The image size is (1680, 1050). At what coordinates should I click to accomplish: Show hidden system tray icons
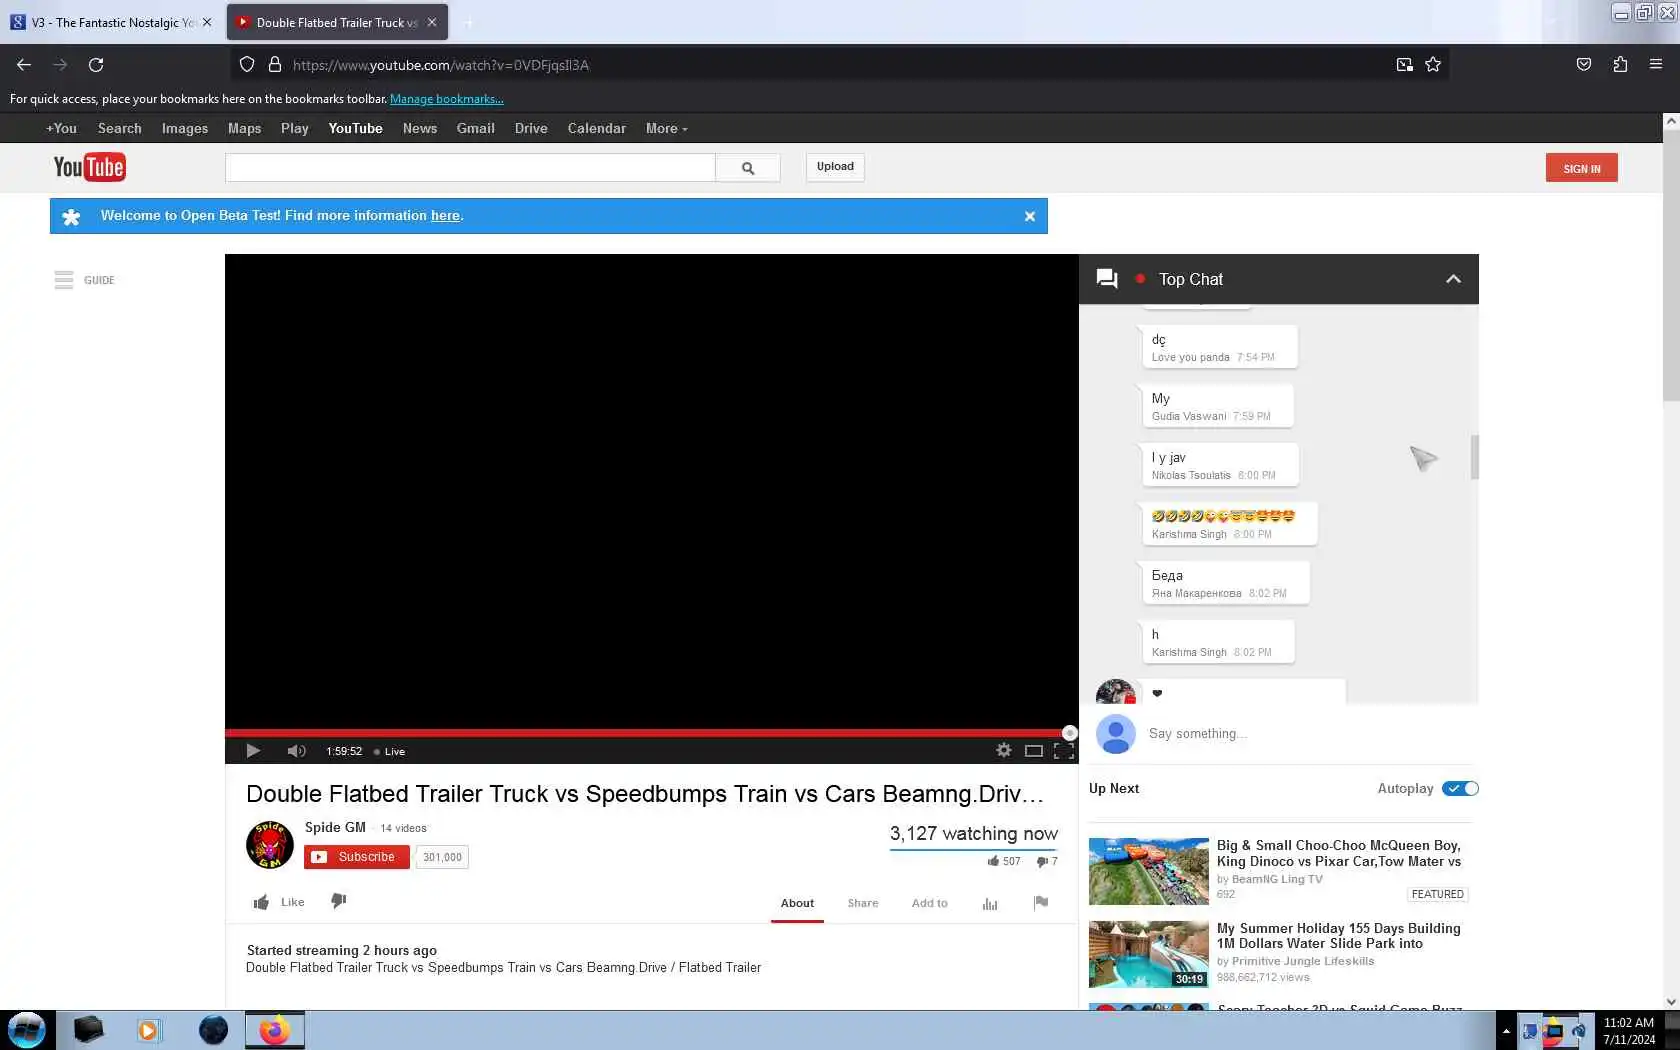1506,1031
